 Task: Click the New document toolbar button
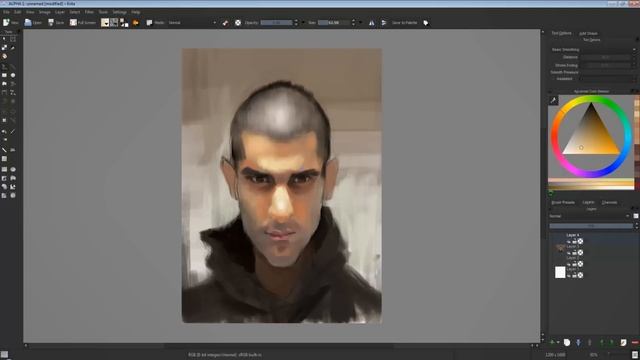[x=11, y=22]
